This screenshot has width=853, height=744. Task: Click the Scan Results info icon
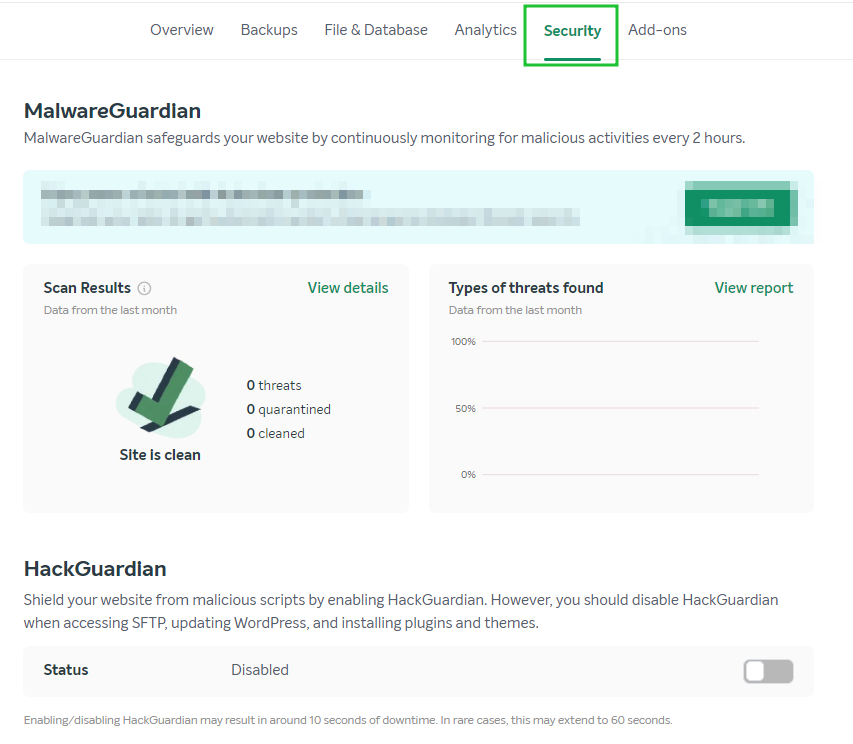(x=144, y=288)
